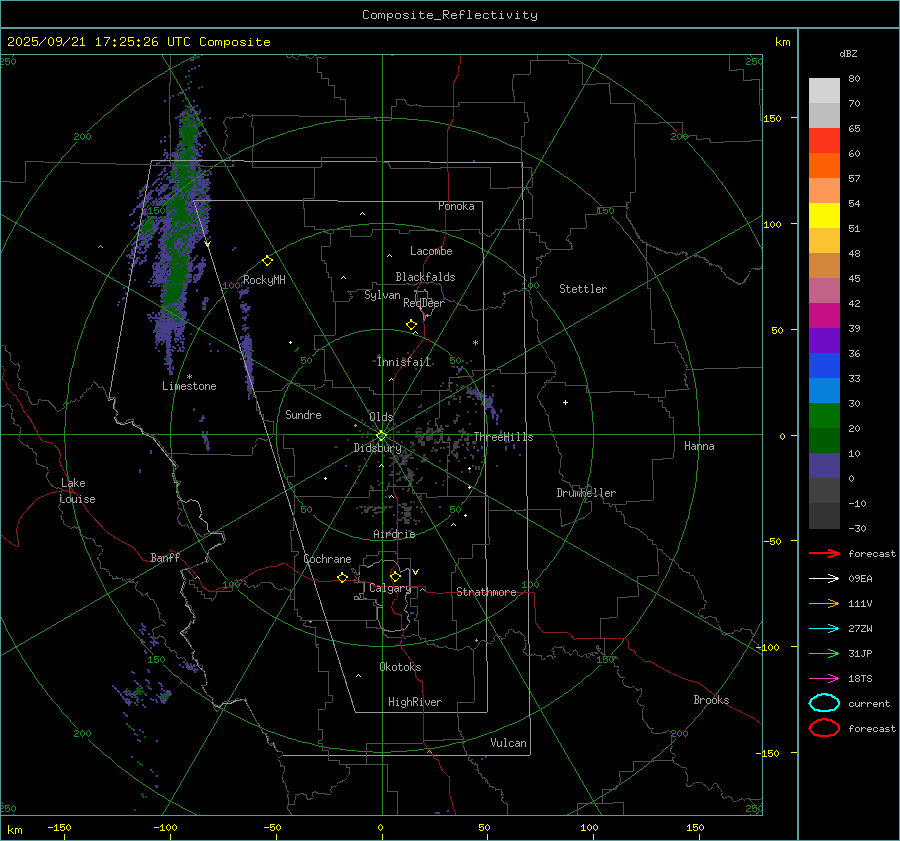Click the yellow diamond marker below Cochrane

click(x=342, y=578)
